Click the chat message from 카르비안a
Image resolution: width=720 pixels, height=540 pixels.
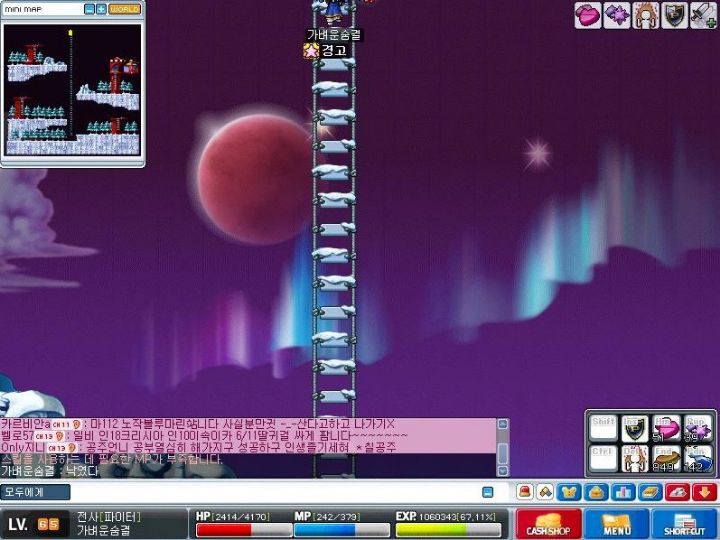[x=198, y=424]
